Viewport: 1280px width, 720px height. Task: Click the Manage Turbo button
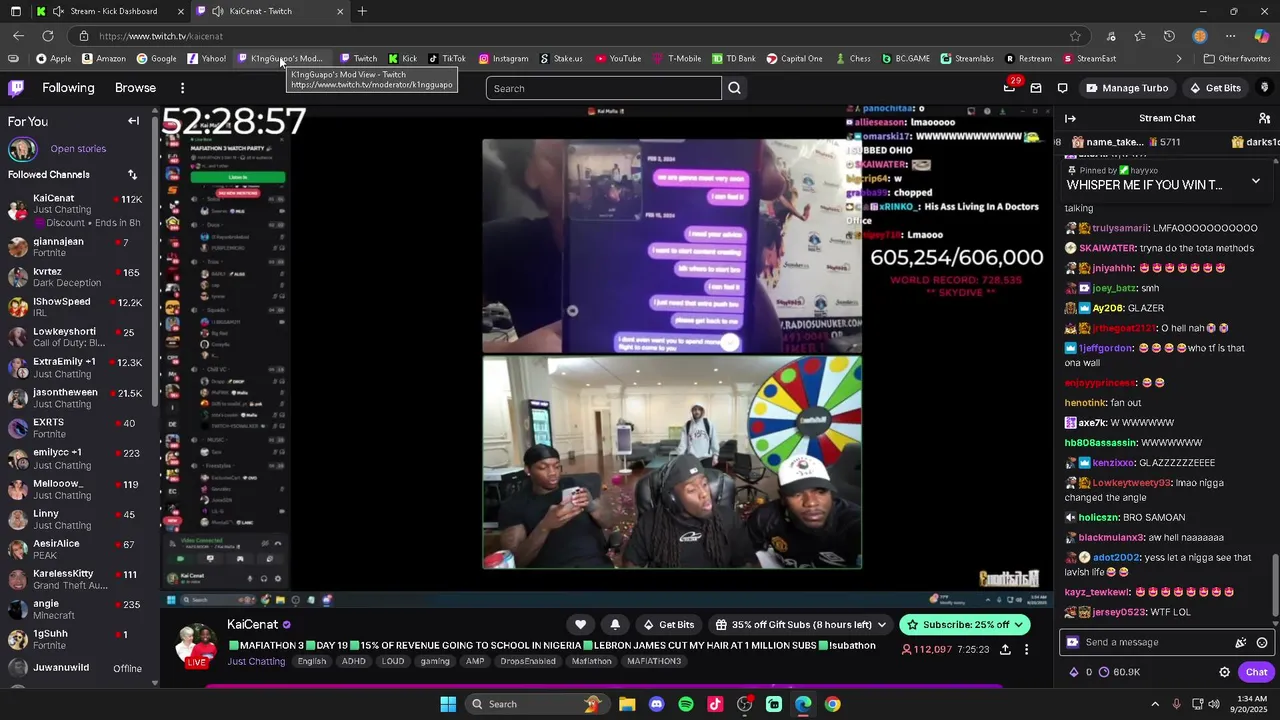[x=1127, y=88]
